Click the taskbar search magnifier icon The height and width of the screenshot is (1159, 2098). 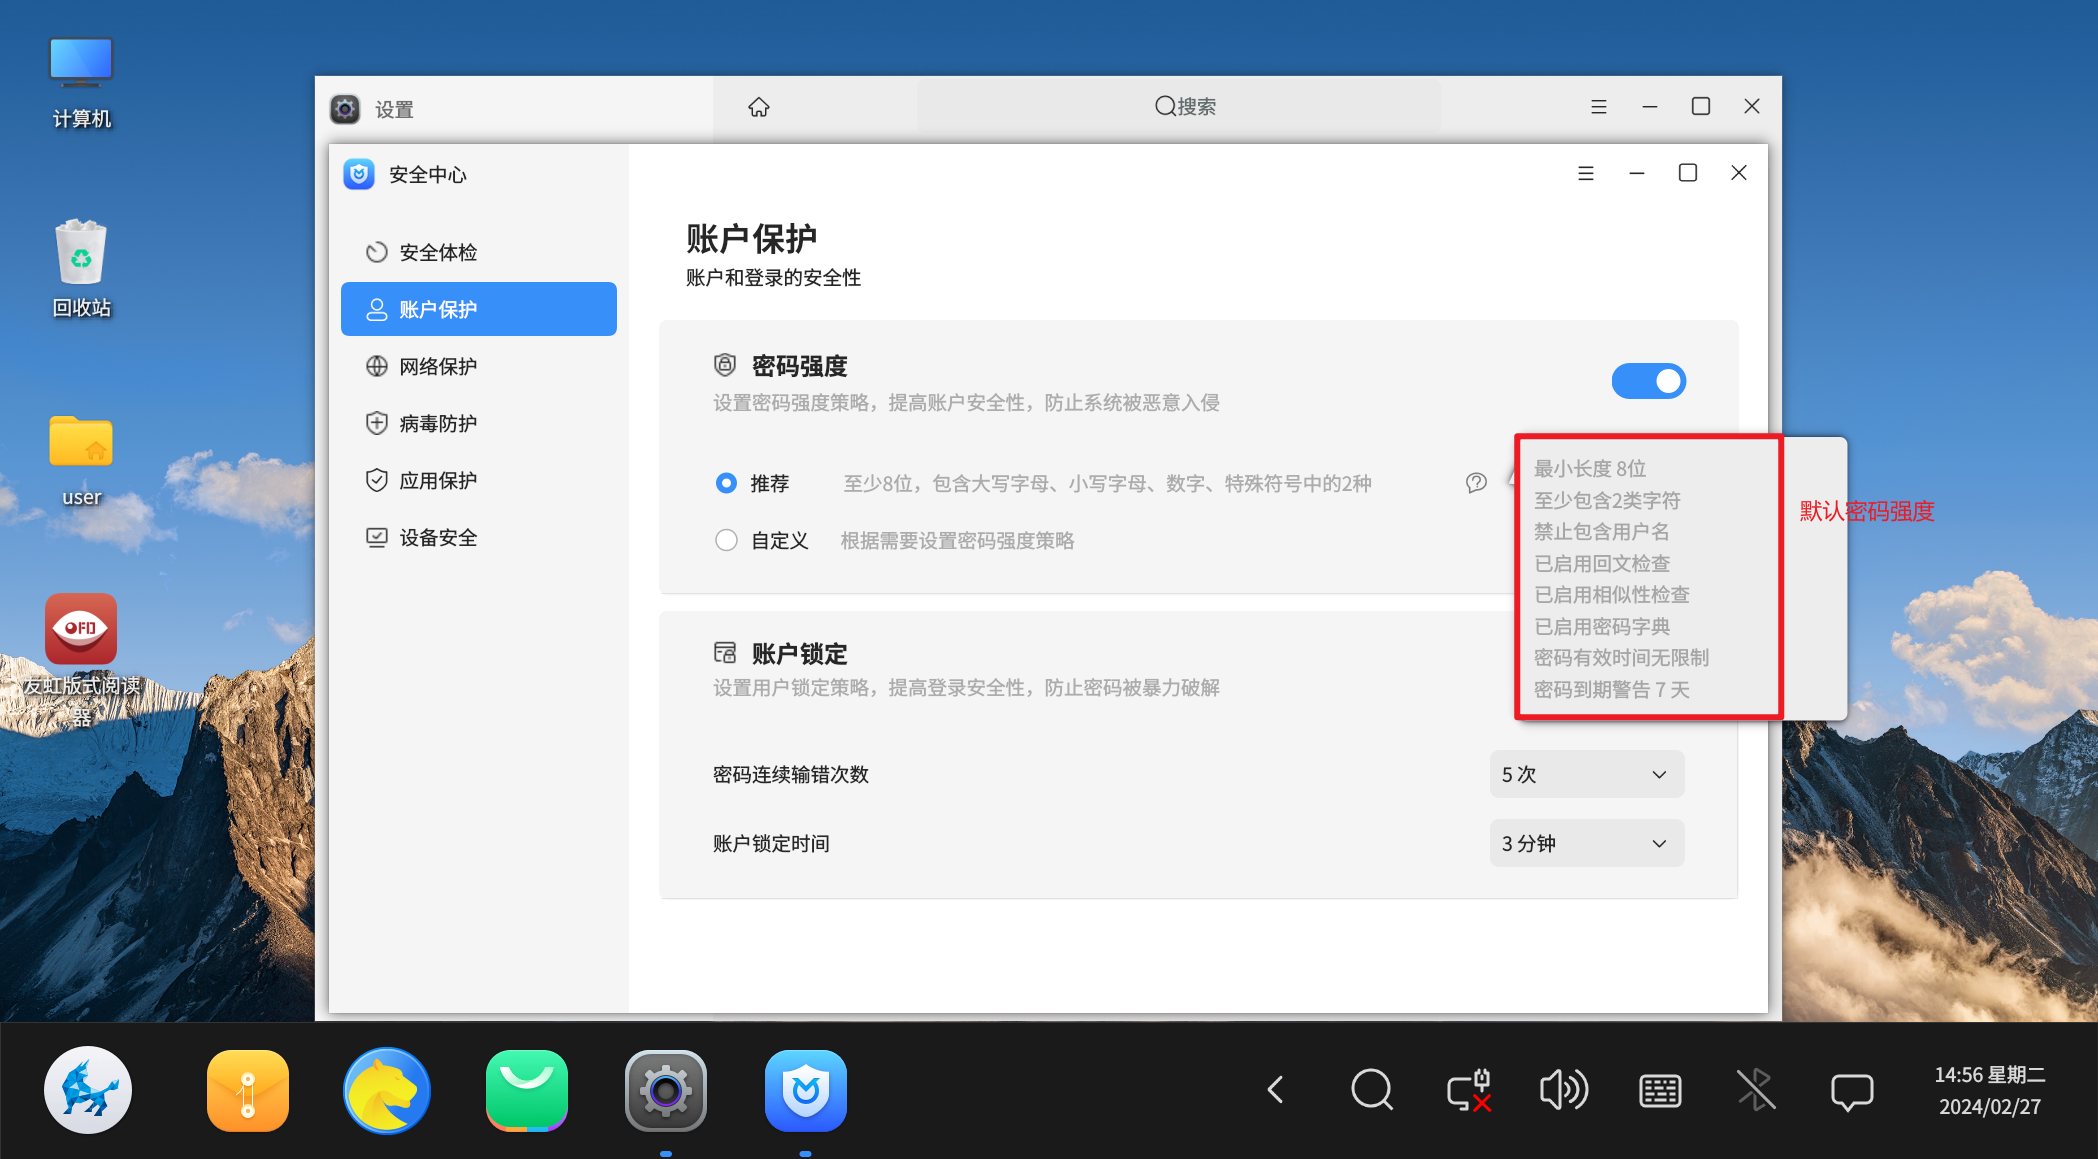coord(1371,1090)
